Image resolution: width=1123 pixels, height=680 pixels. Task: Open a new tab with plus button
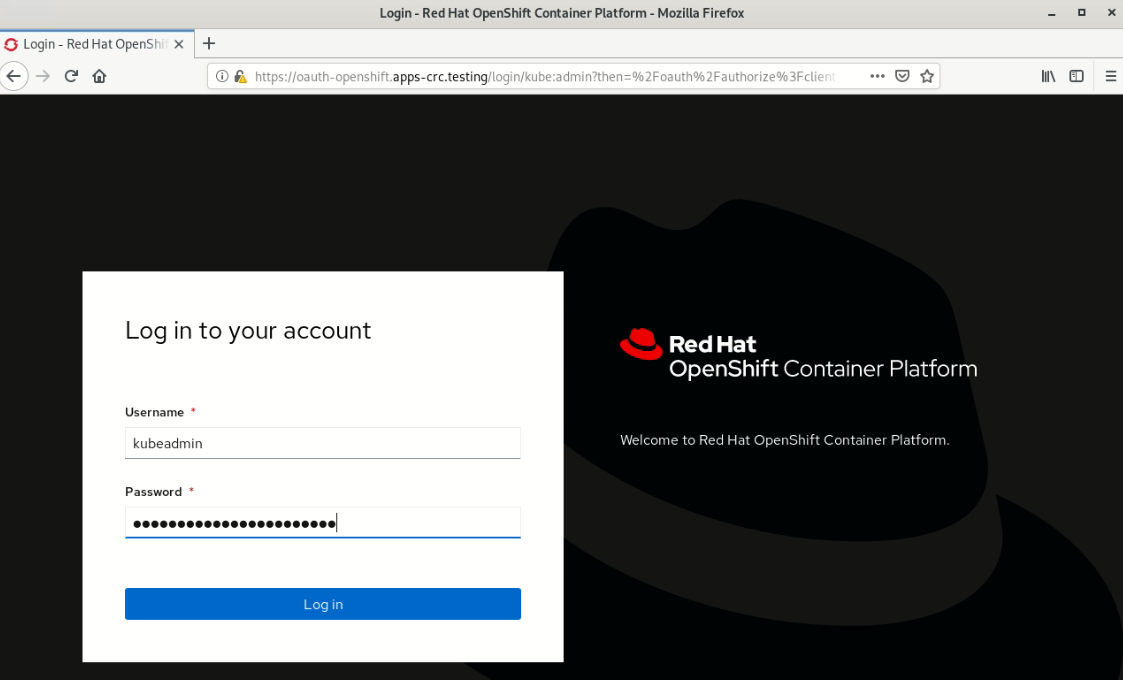tap(208, 44)
